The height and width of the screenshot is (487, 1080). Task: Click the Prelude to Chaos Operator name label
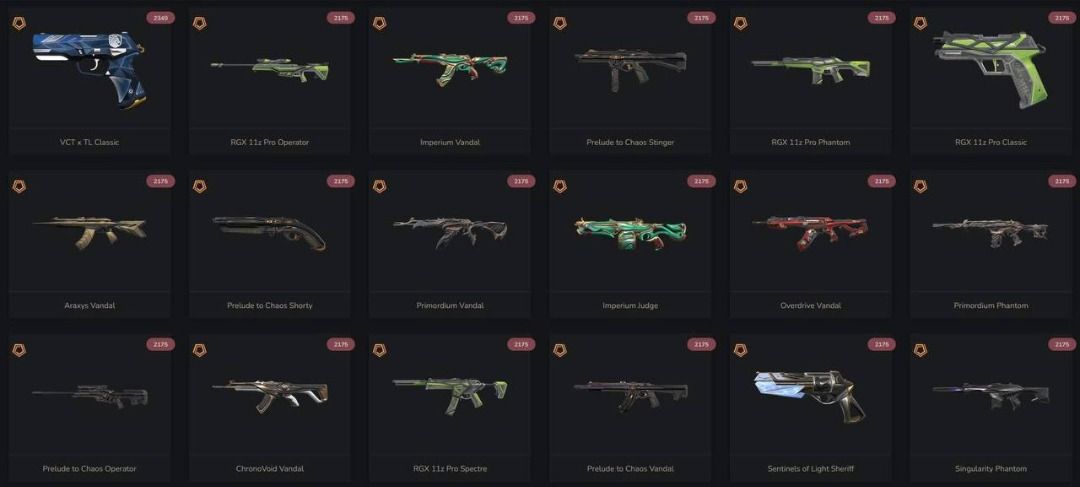(90, 468)
